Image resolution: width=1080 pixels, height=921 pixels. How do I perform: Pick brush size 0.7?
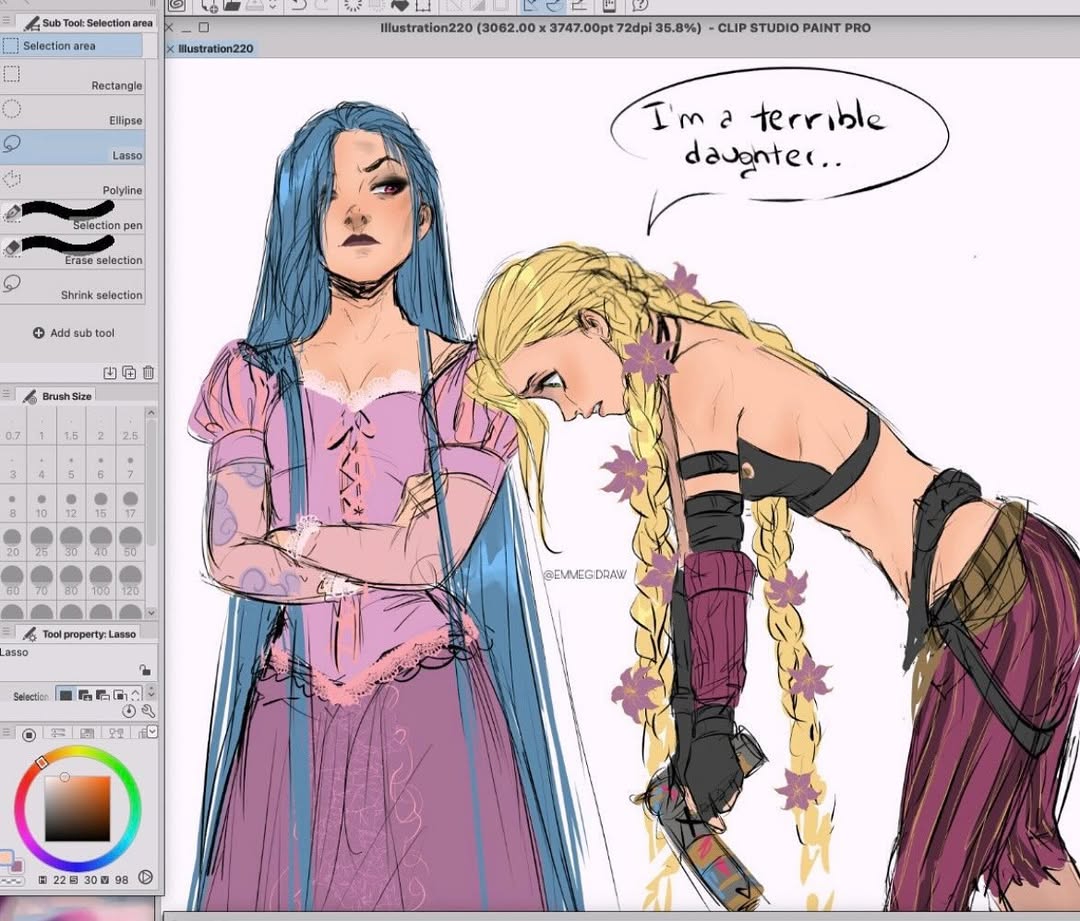pos(12,427)
